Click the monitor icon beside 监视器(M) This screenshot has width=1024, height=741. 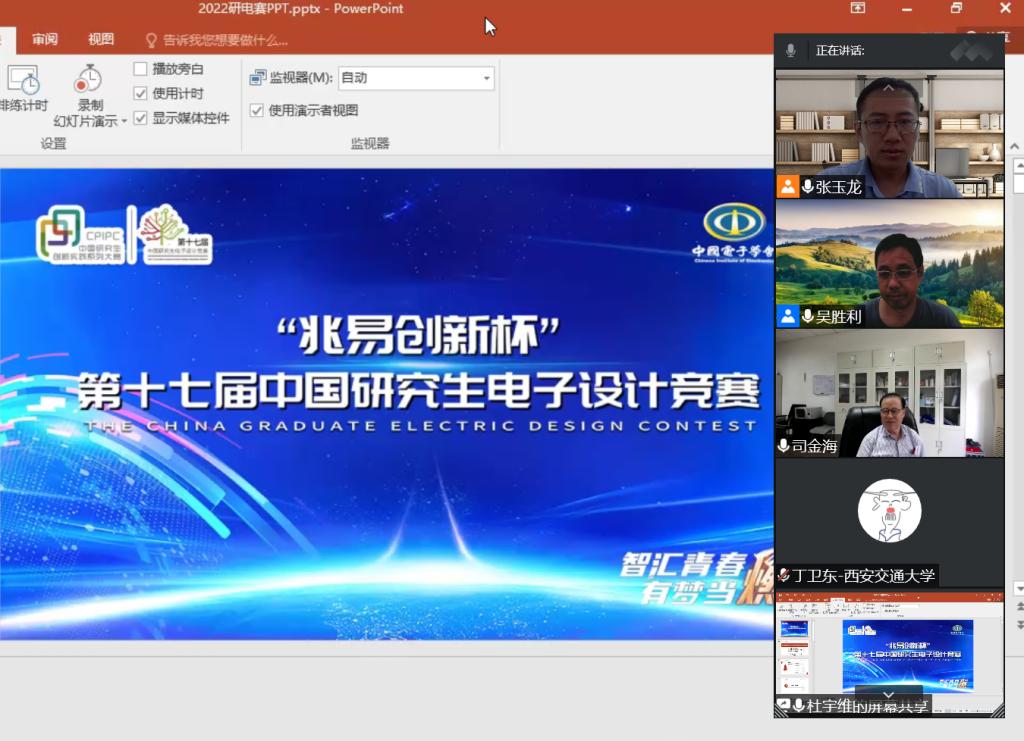pyautogui.click(x=258, y=78)
